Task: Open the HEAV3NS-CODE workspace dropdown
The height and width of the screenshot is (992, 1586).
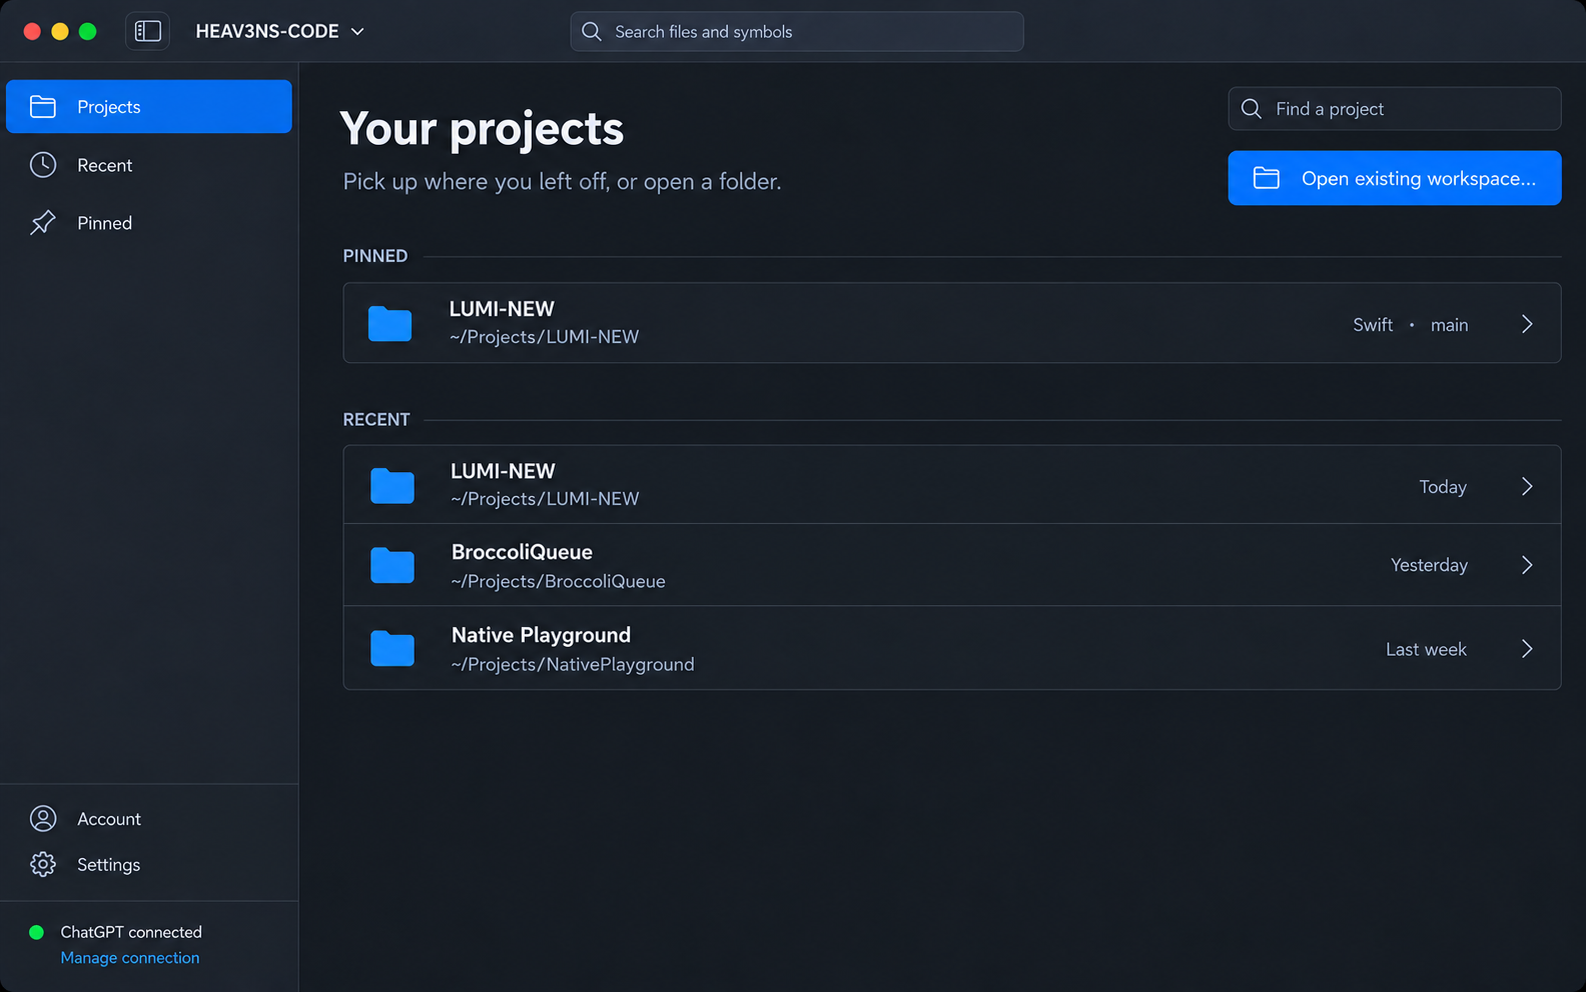Action: coord(280,31)
